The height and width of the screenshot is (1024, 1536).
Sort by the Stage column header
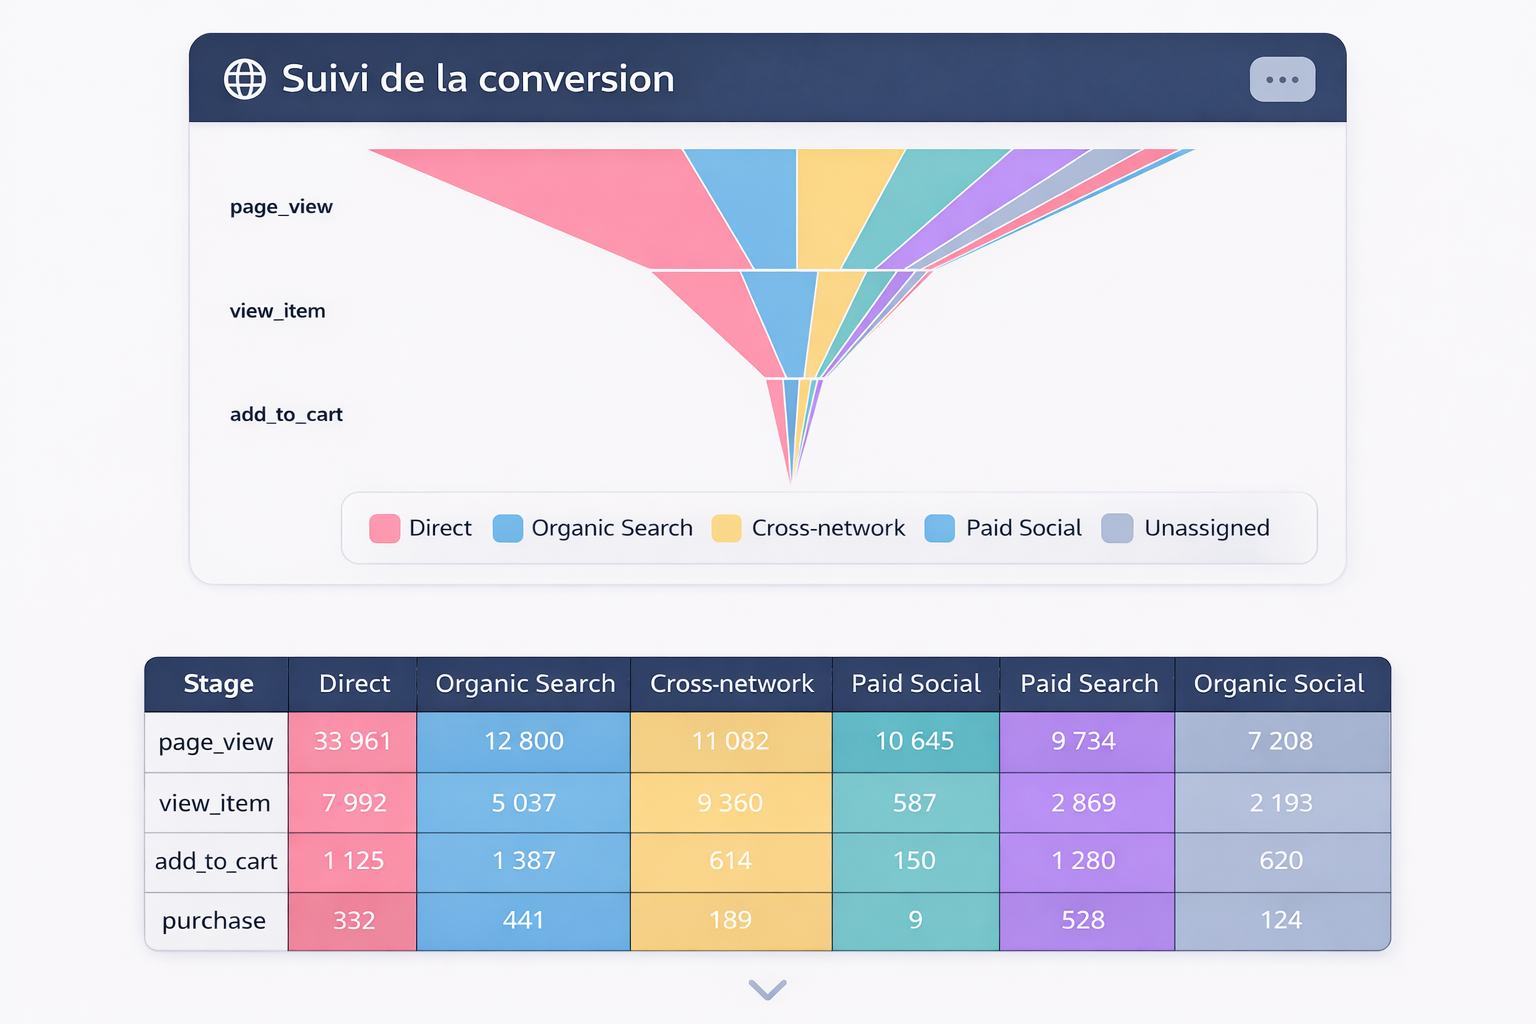tap(218, 684)
